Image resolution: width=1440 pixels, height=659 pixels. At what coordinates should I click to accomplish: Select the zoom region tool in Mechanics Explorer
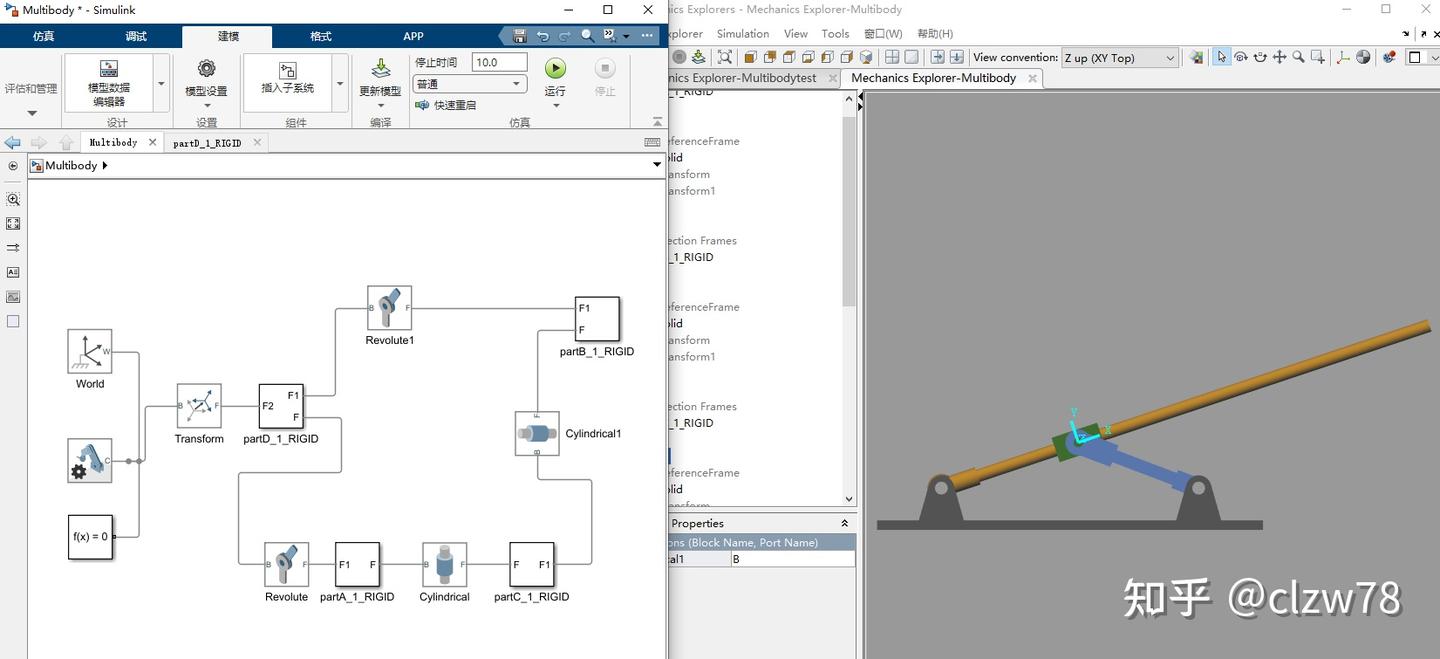tap(1318, 57)
